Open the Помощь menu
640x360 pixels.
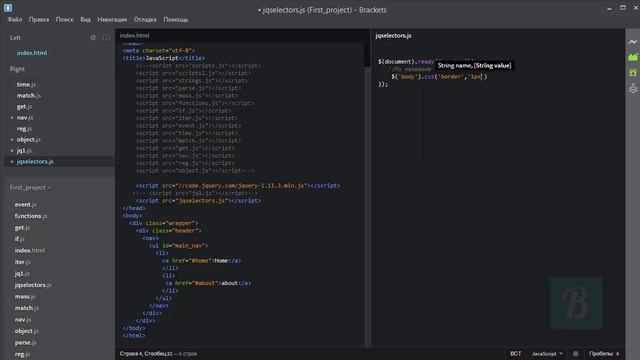coord(176,20)
